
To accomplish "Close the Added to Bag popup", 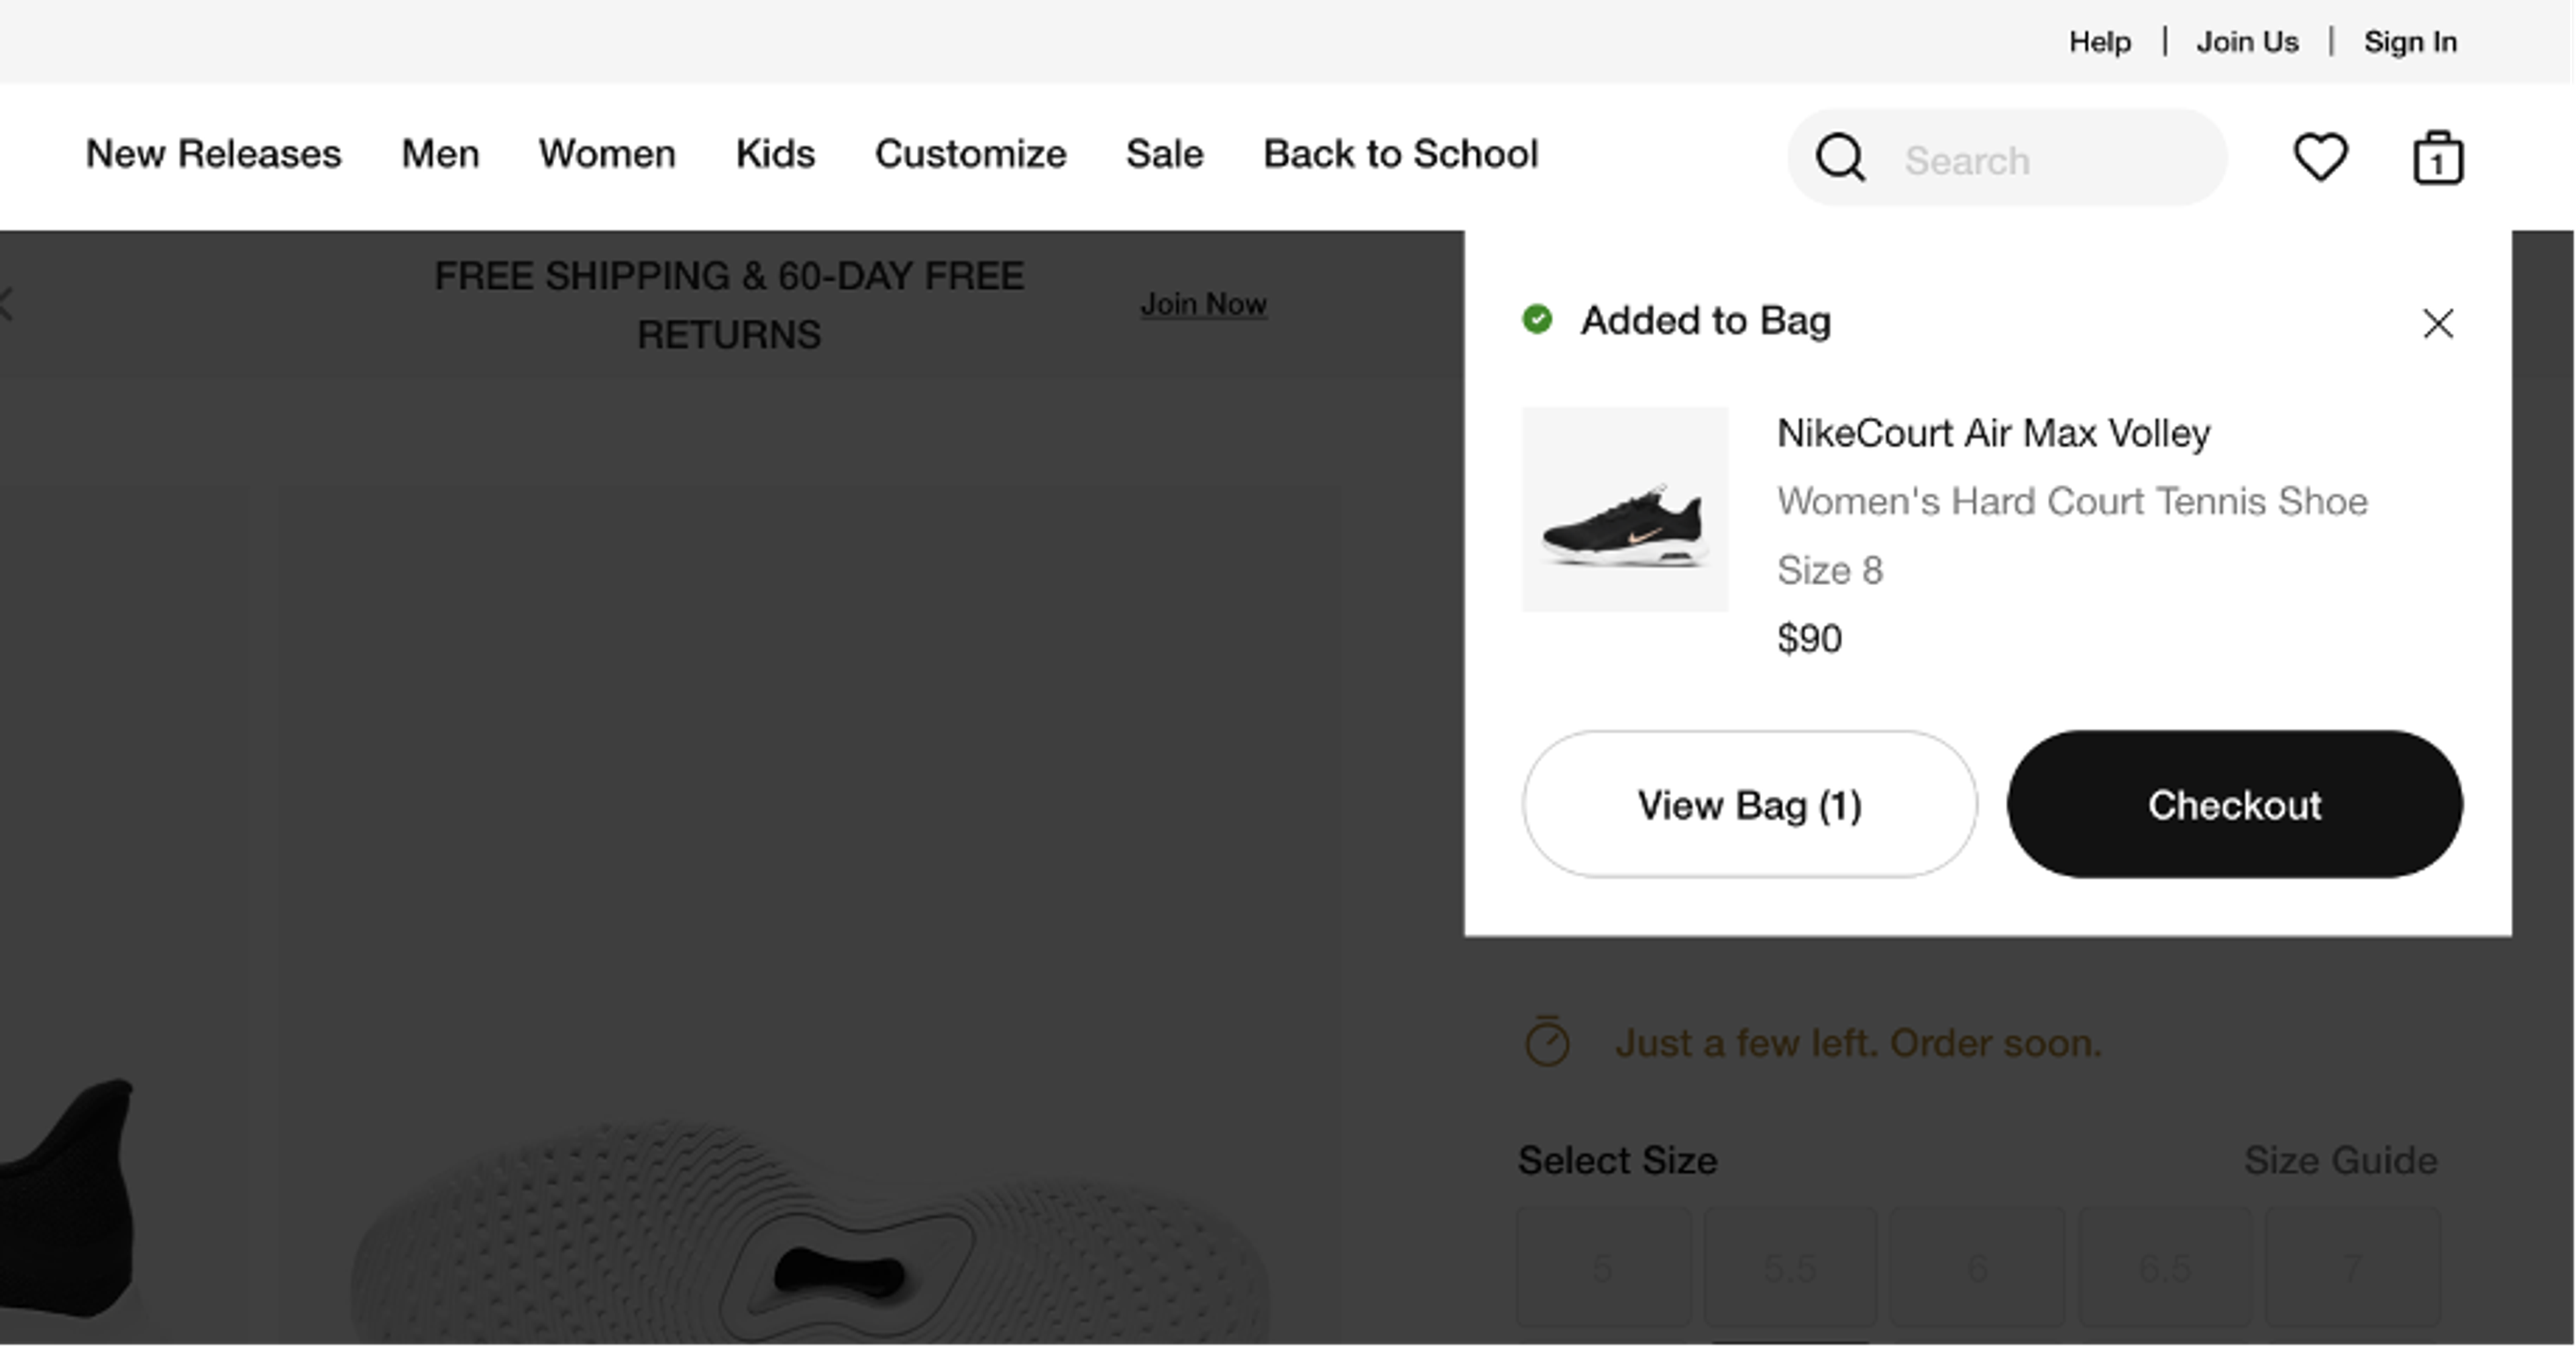I will [2438, 323].
